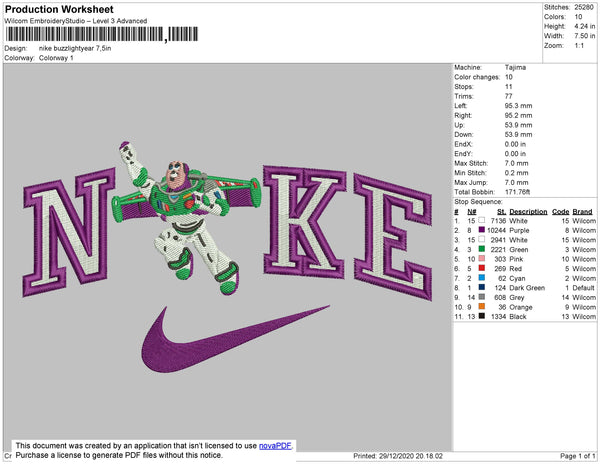600x464 pixels.
Task: Click the 'Page 1 of 1' footer text
Action: (577, 456)
